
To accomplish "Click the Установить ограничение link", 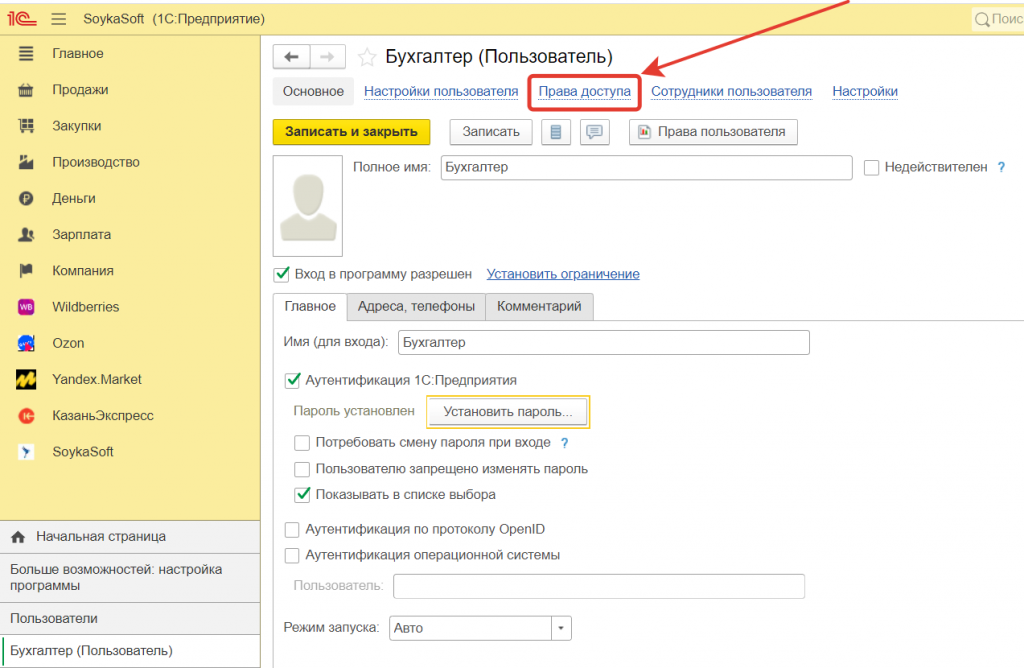I will tap(562, 274).
